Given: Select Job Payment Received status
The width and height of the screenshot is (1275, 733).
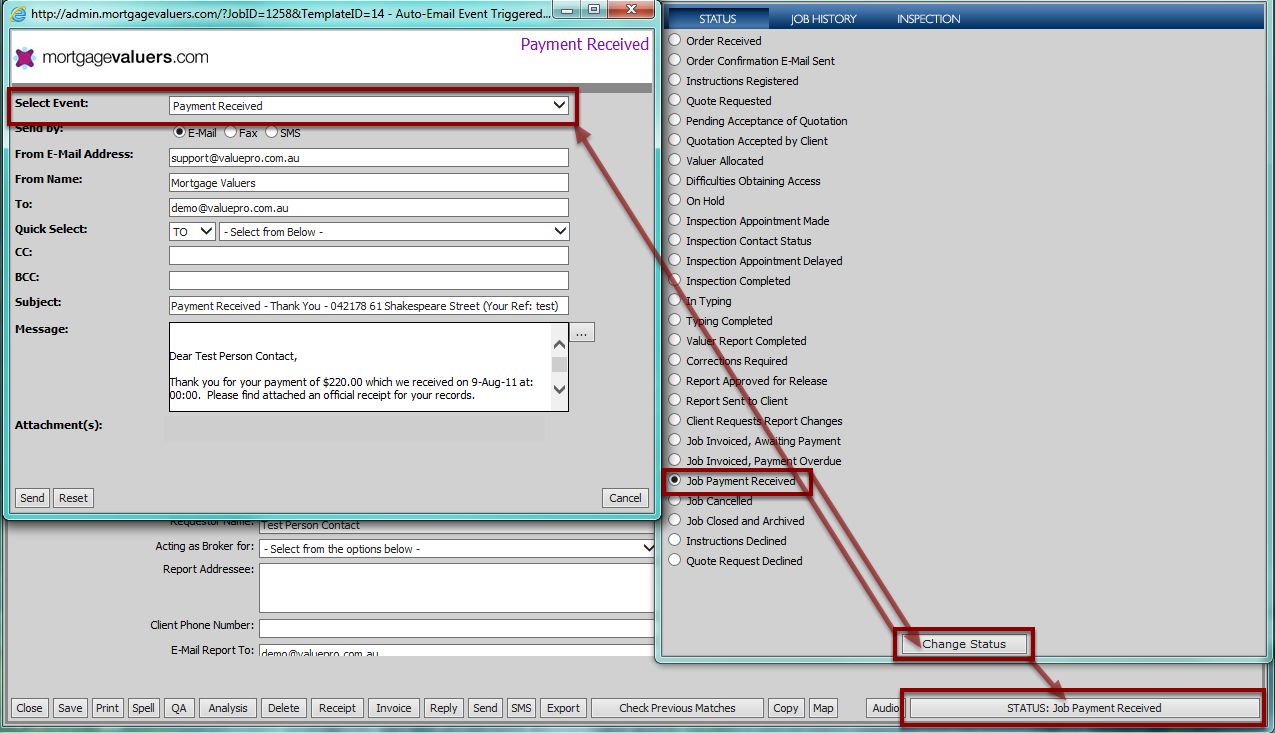Looking at the screenshot, I should click(675, 481).
